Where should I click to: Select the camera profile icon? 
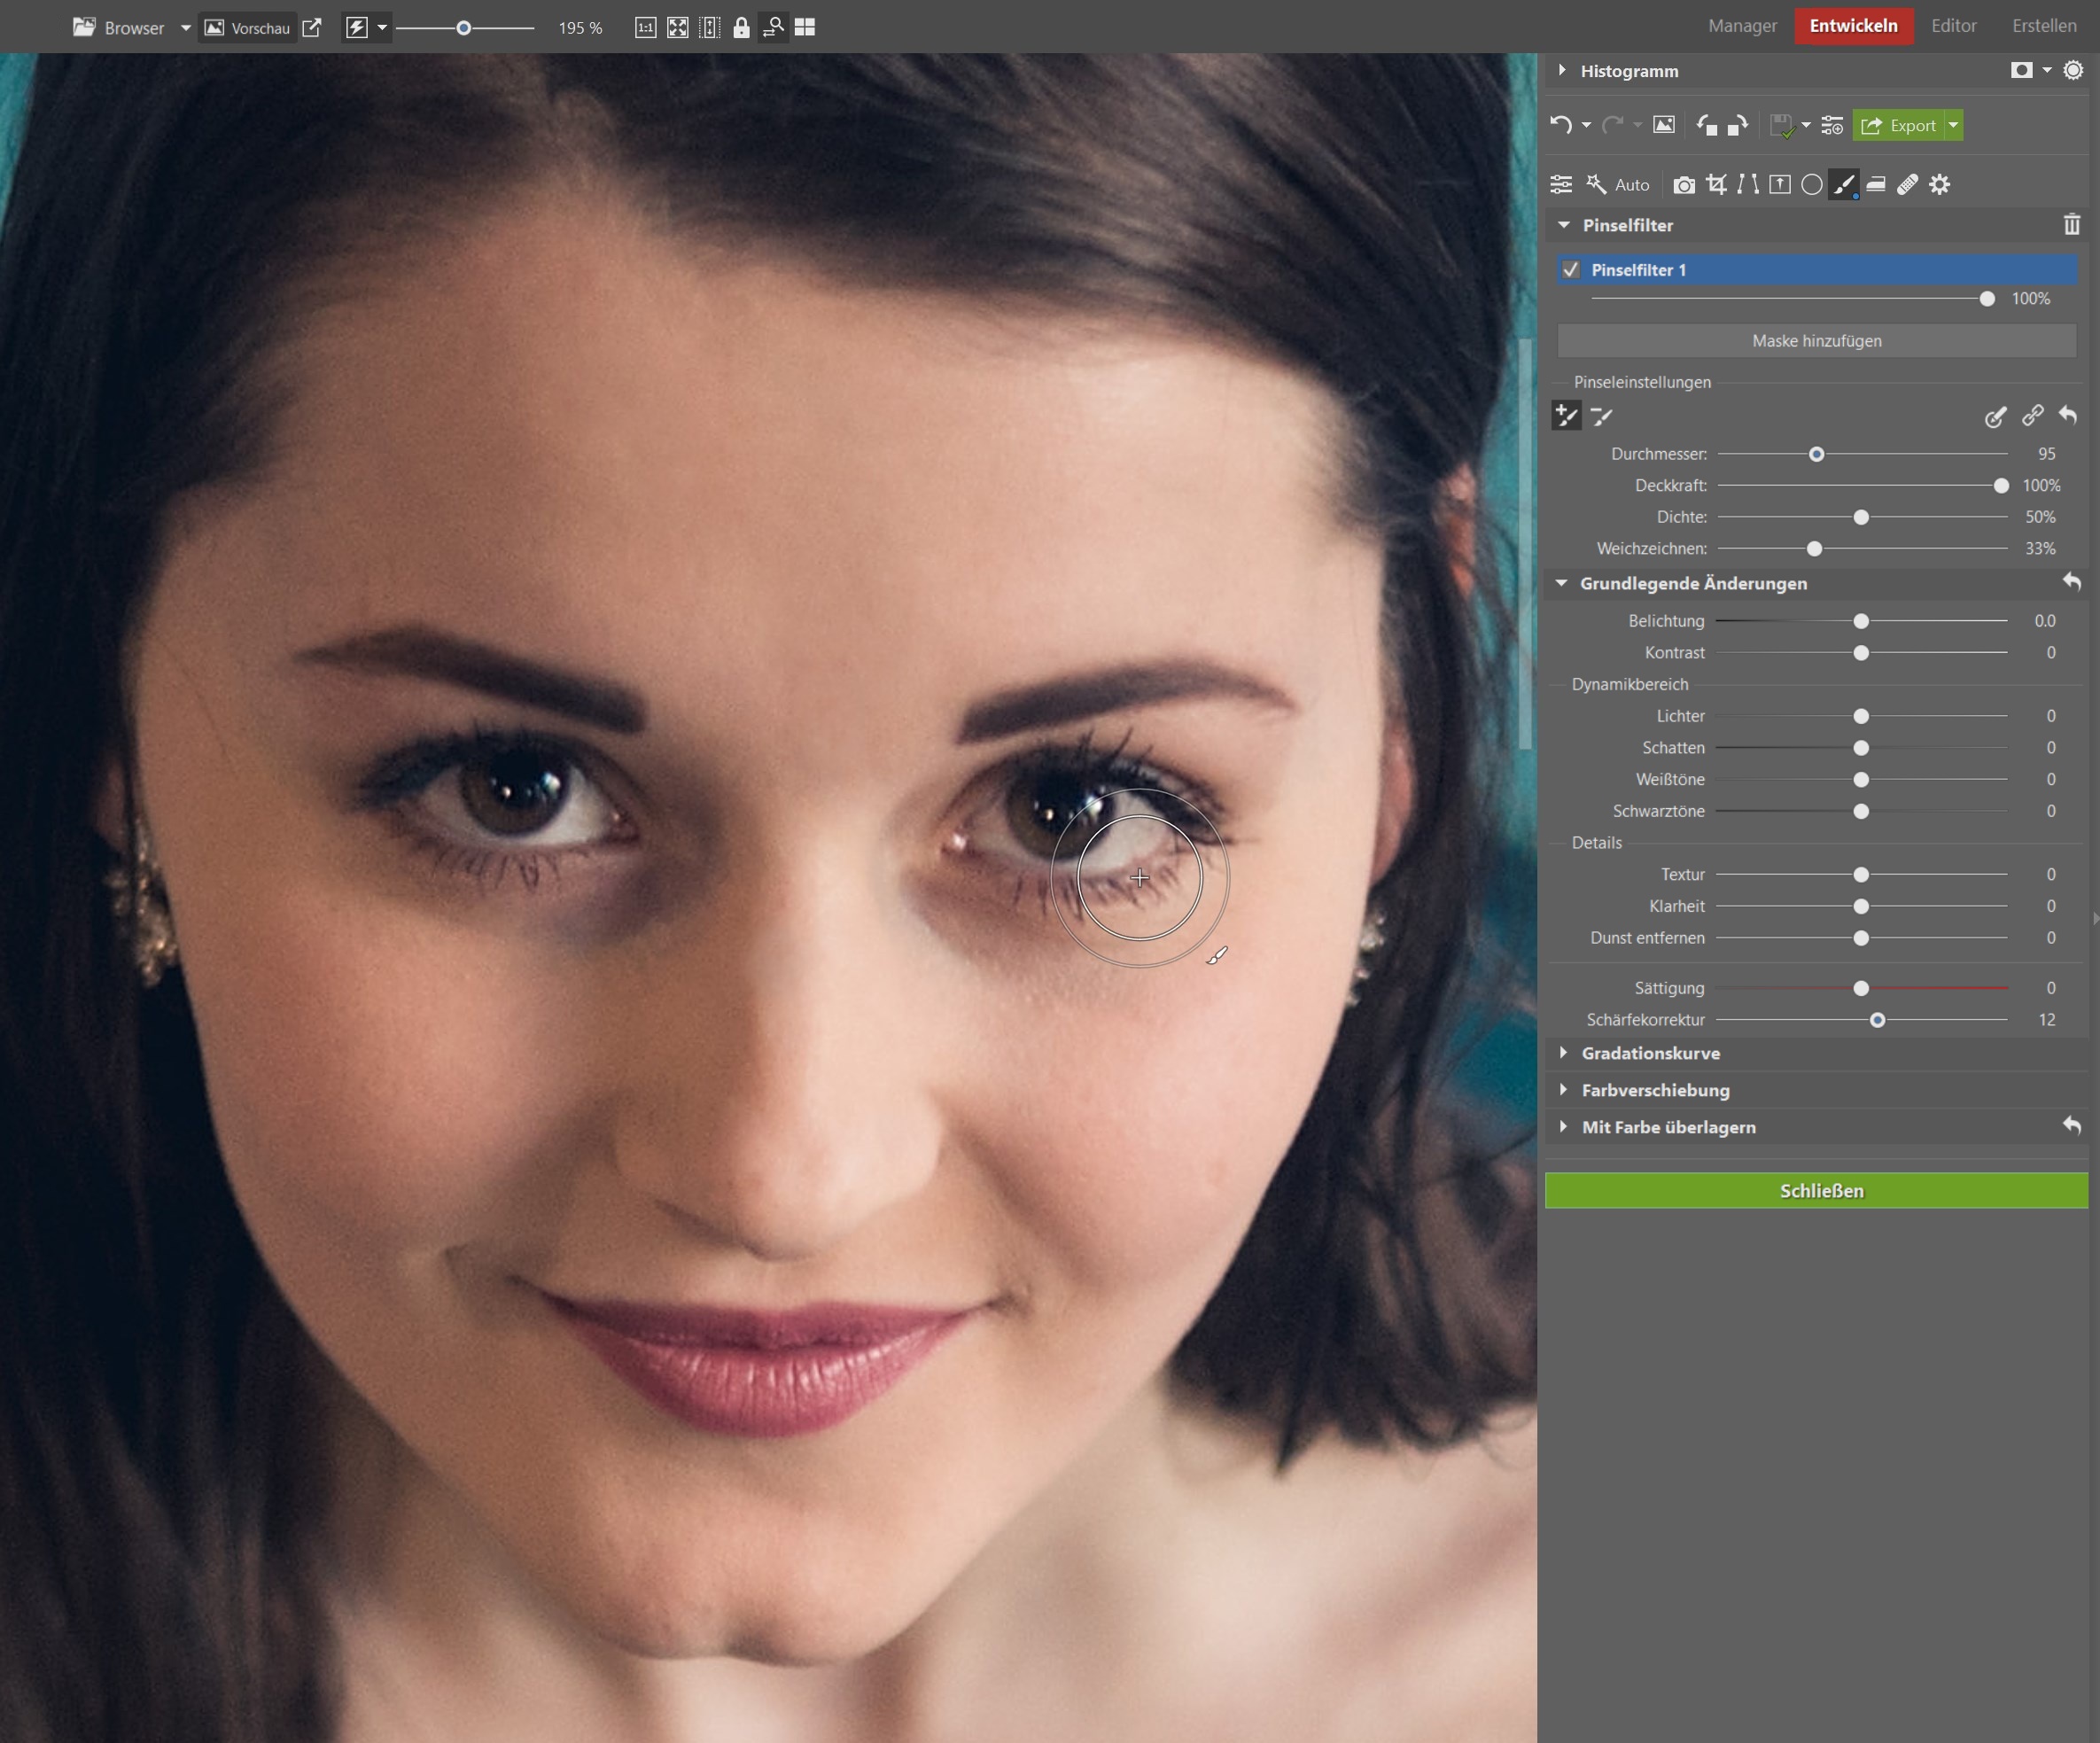pyautogui.click(x=1684, y=185)
